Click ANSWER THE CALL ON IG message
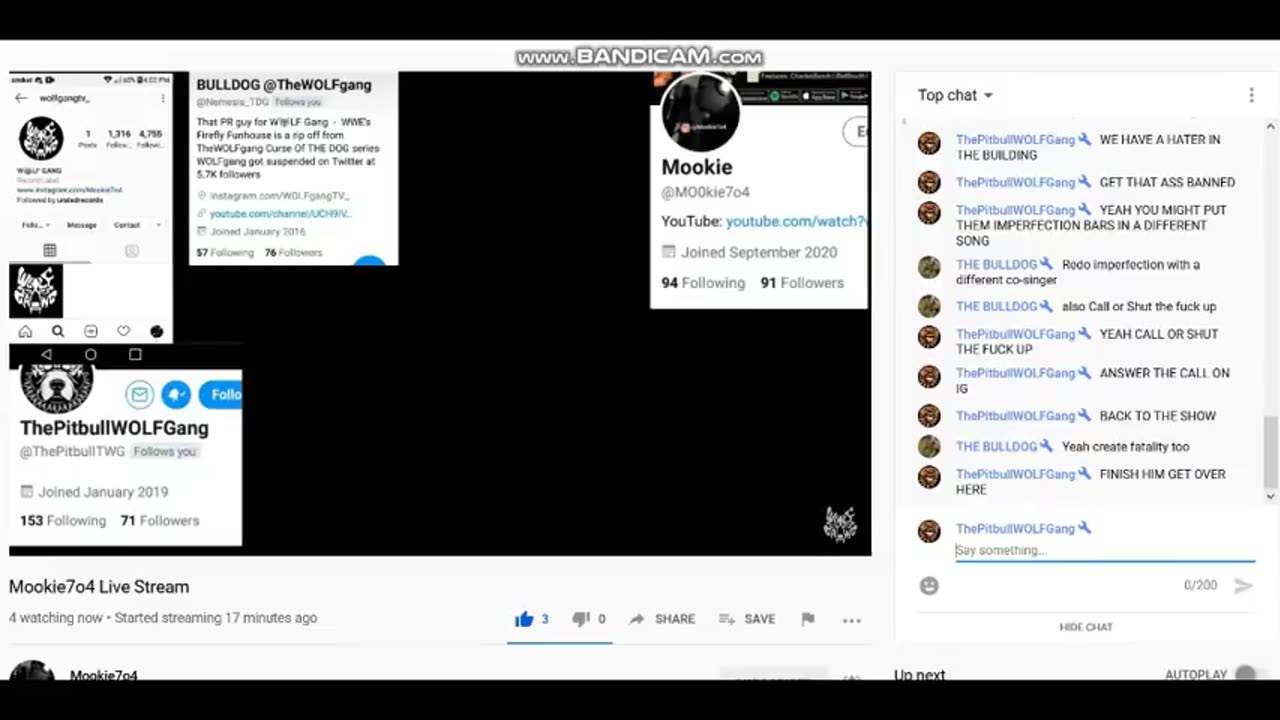1280x720 pixels. (1093, 381)
